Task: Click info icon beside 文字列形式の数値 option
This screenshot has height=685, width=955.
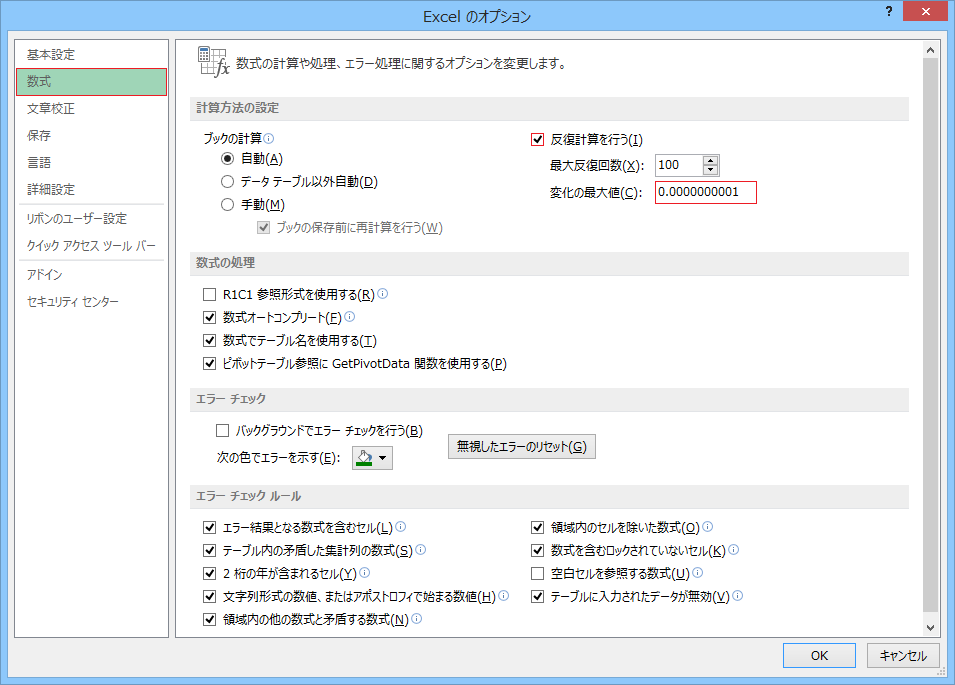Action: pyautogui.click(x=504, y=595)
